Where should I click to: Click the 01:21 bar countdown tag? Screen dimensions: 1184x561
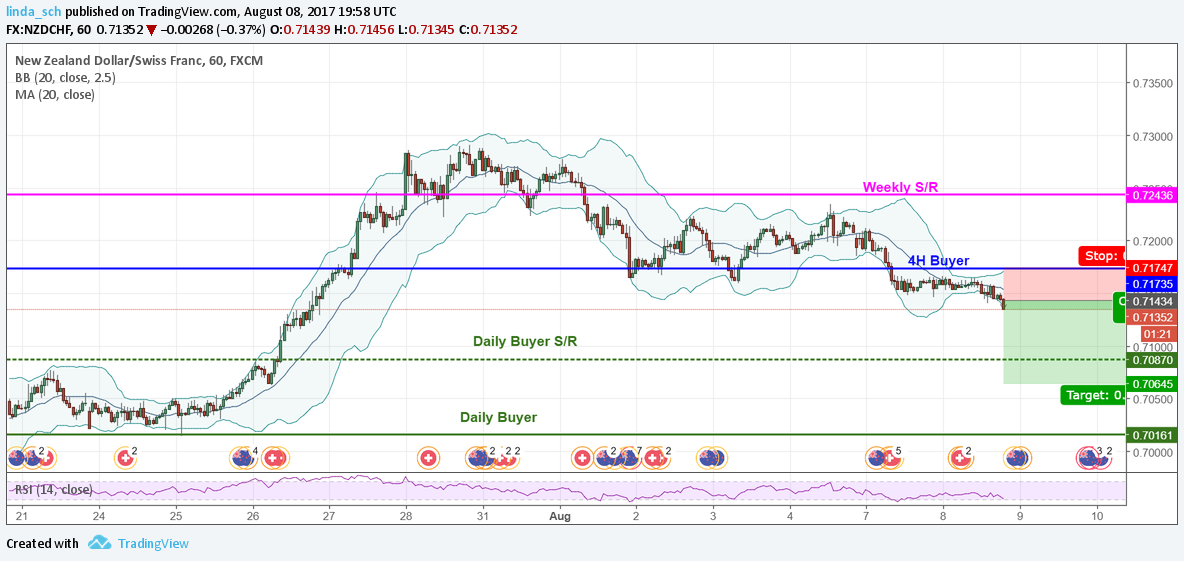tap(1157, 333)
